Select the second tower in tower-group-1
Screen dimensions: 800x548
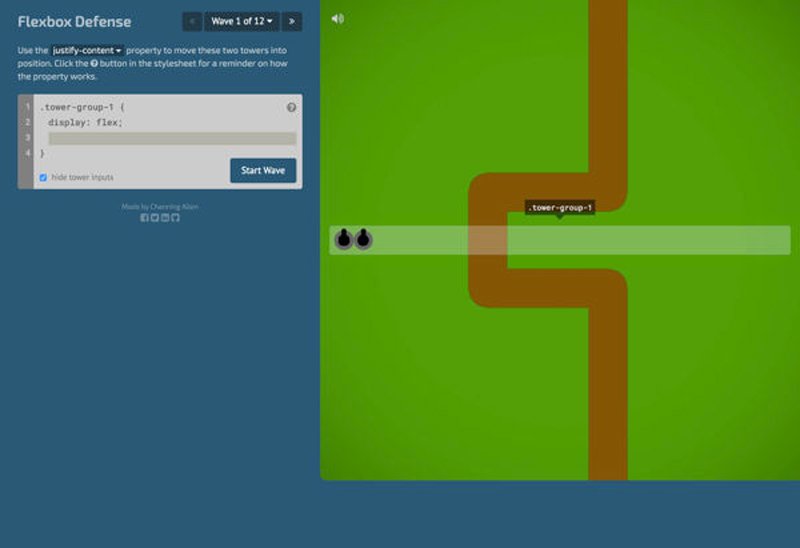coord(363,239)
